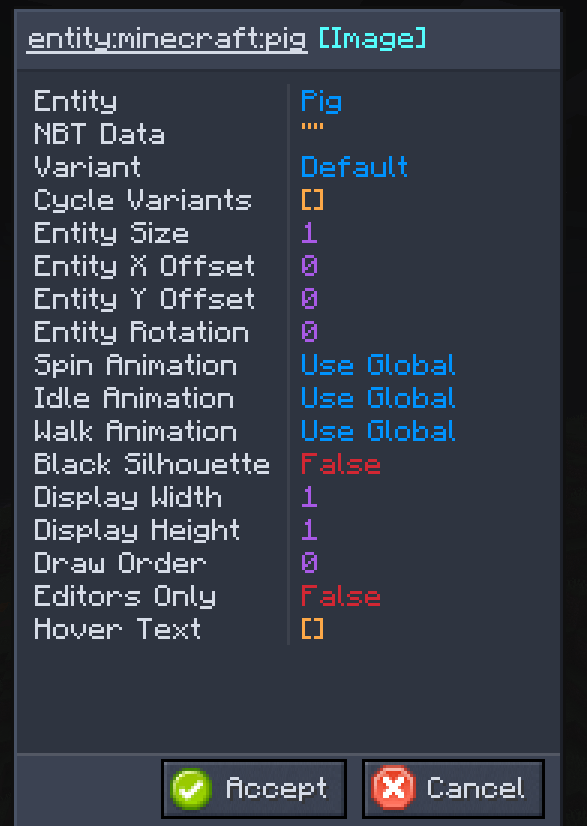Edit the Cycle Variants empty list

312,200
